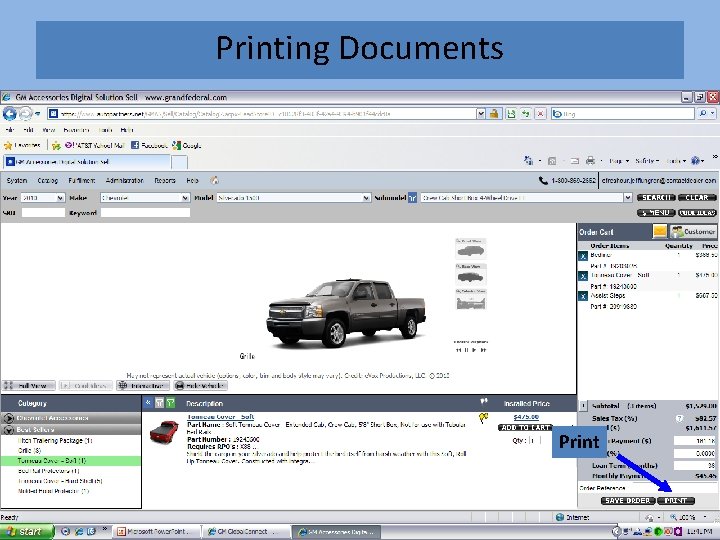Remove Assist Steps from the cart
This screenshot has width=720, height=540.
tap(583, 296)
